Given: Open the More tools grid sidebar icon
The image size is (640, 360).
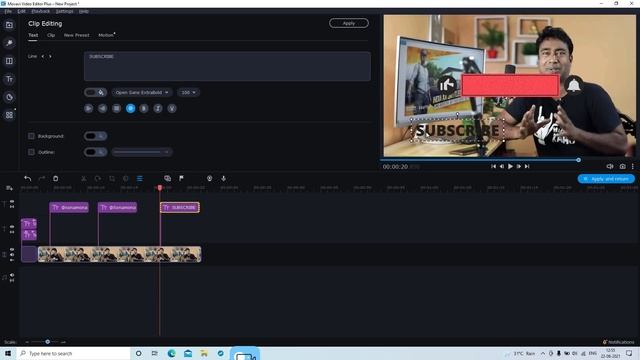Looking at the screenshot, I should (9, 115).
